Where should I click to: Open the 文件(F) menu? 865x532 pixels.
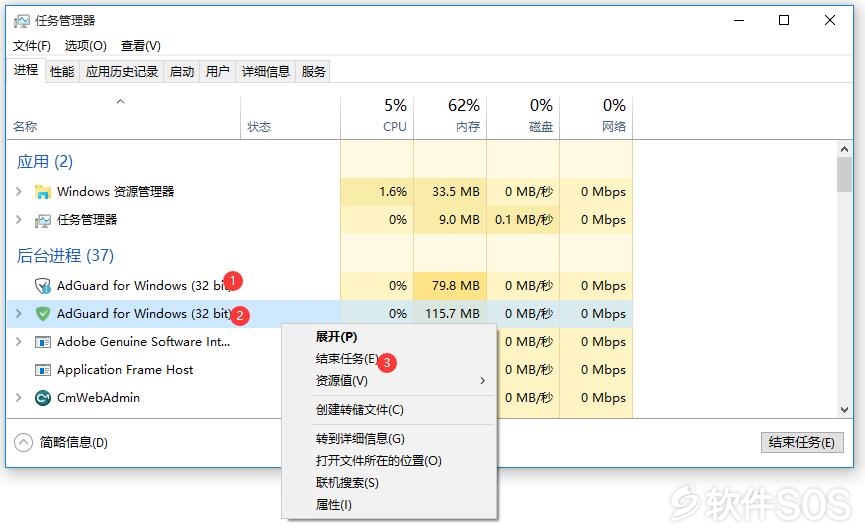[x=32, y=46]
